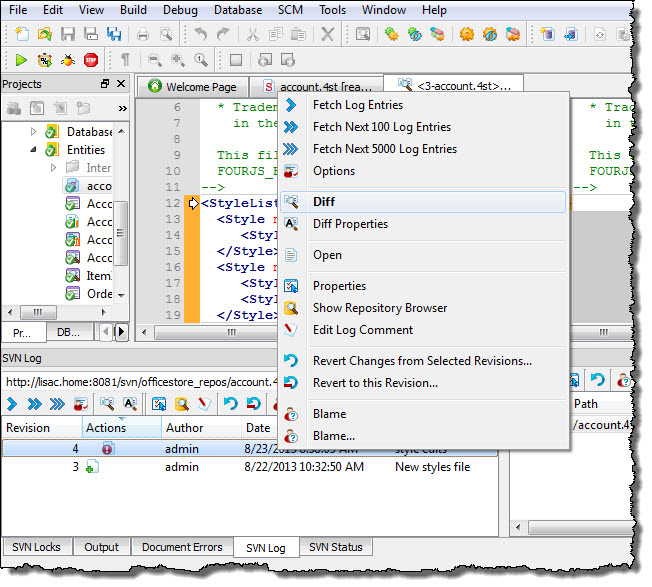Fetch next 5000 entries SVN Log toolbar icon
652x587 pixels.
coord(57,404)
